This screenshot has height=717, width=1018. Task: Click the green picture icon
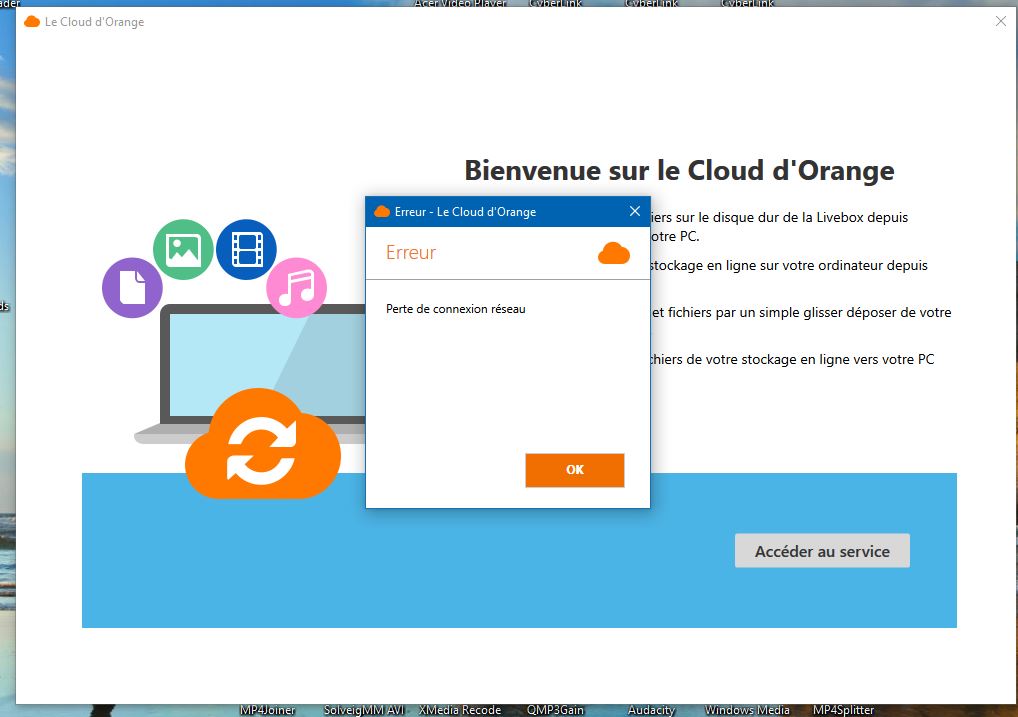point(183,249)
